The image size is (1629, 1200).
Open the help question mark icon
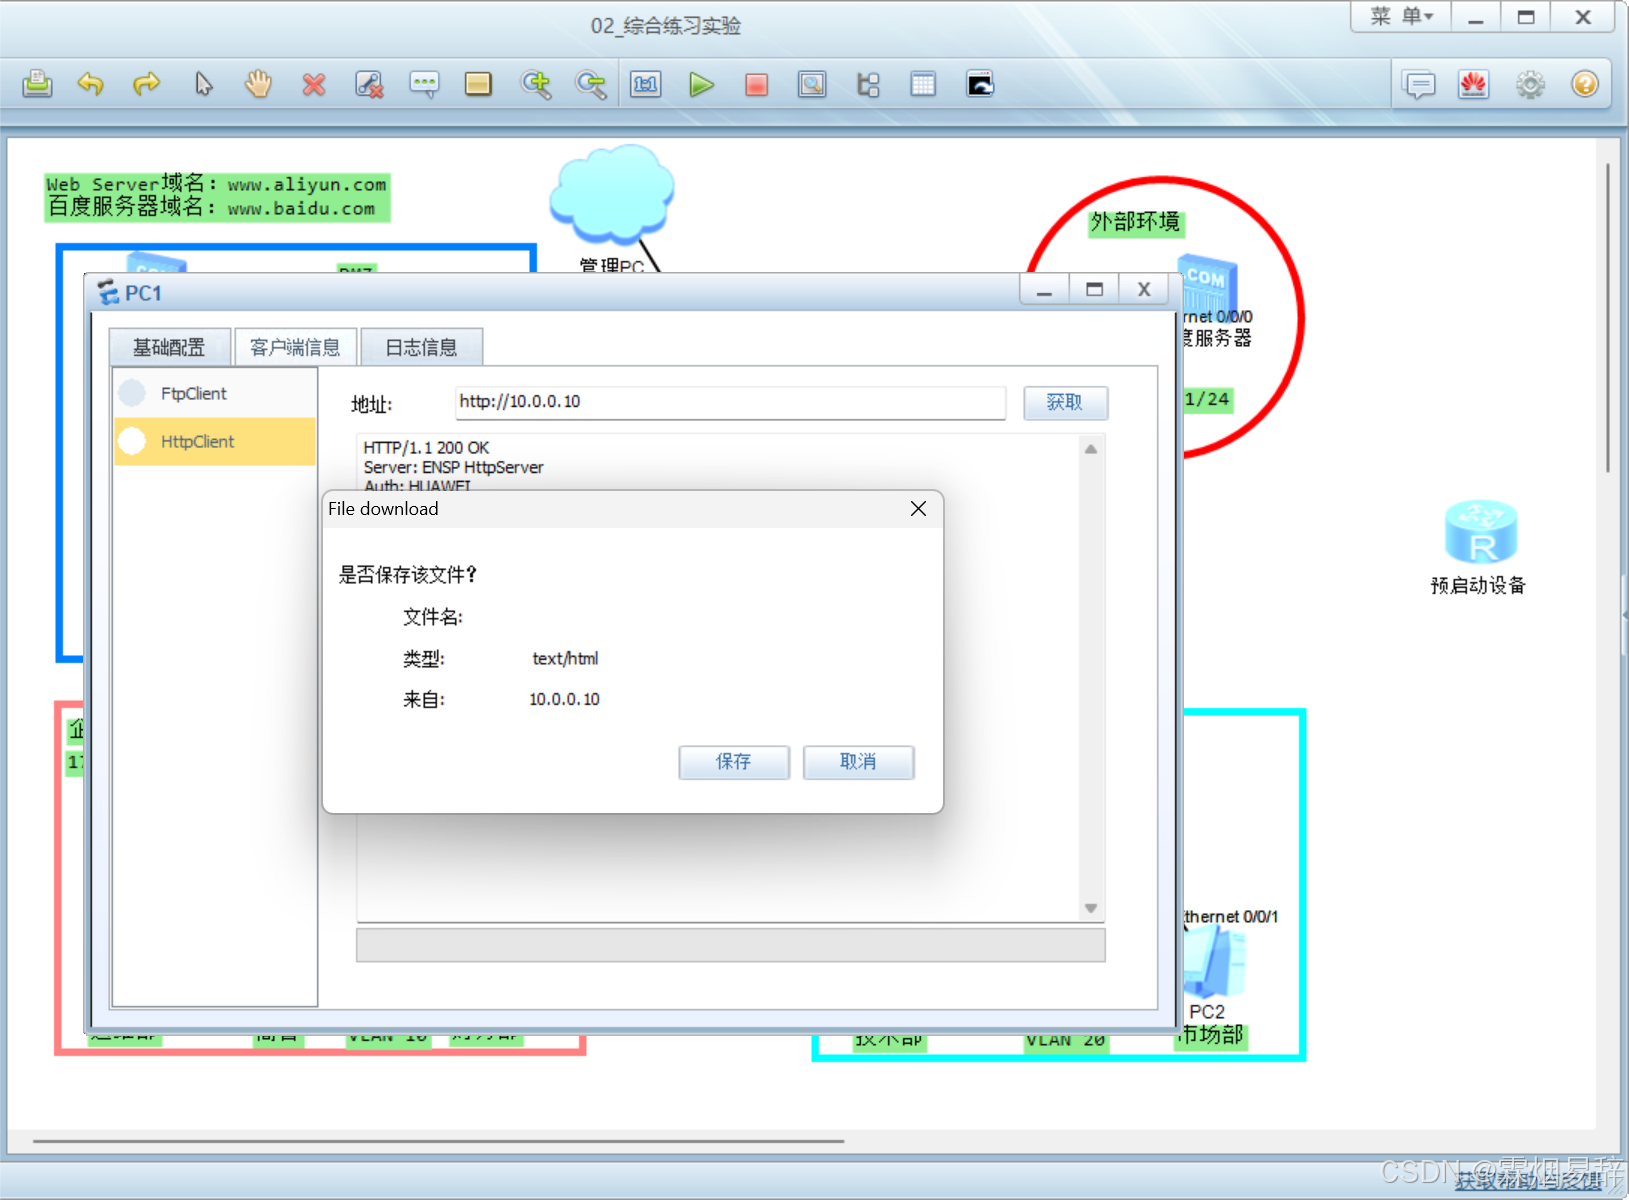1585,84
